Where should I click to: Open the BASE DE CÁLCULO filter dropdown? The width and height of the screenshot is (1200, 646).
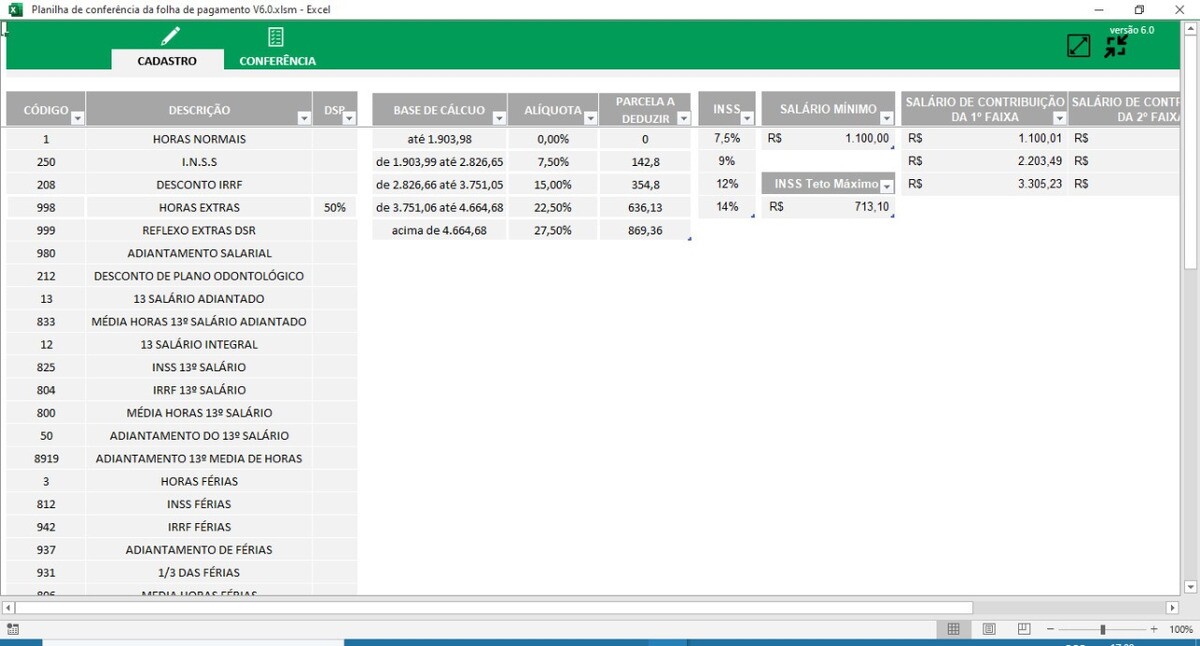[498, 118]
